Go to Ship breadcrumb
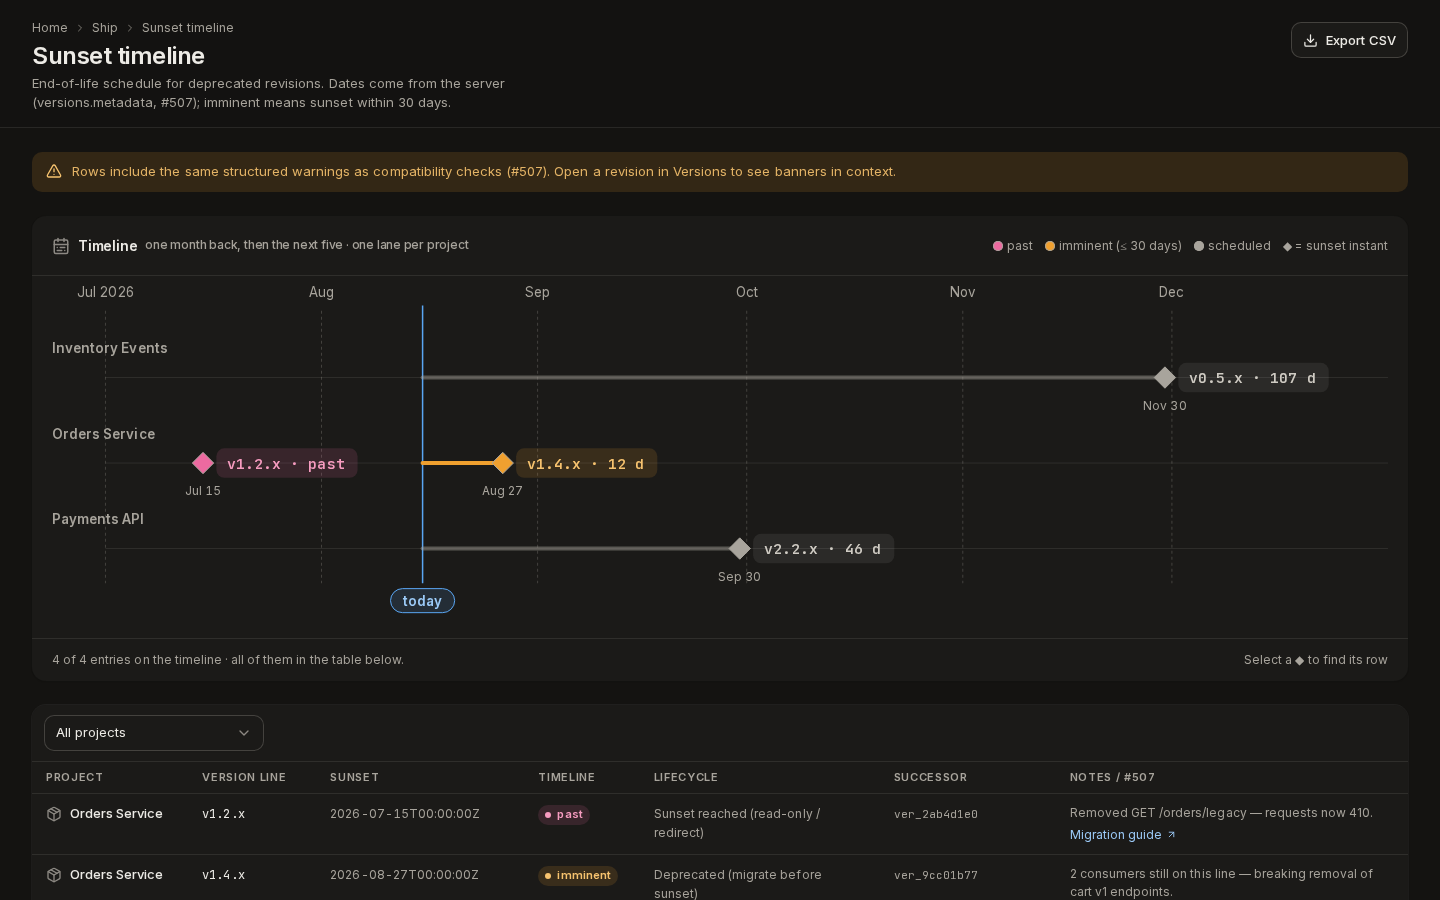The width and height of the screenshot is (1440, 900). [x=105, y=28]
